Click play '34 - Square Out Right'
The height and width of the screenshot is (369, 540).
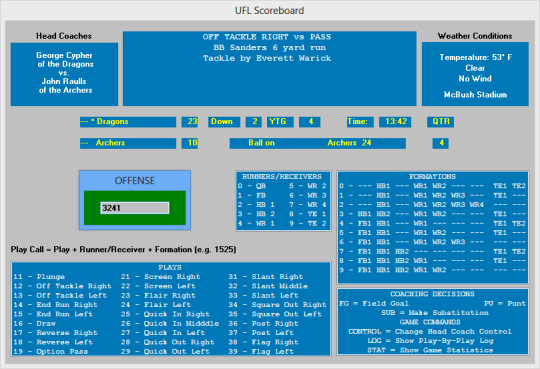click(x=278, y=305)
